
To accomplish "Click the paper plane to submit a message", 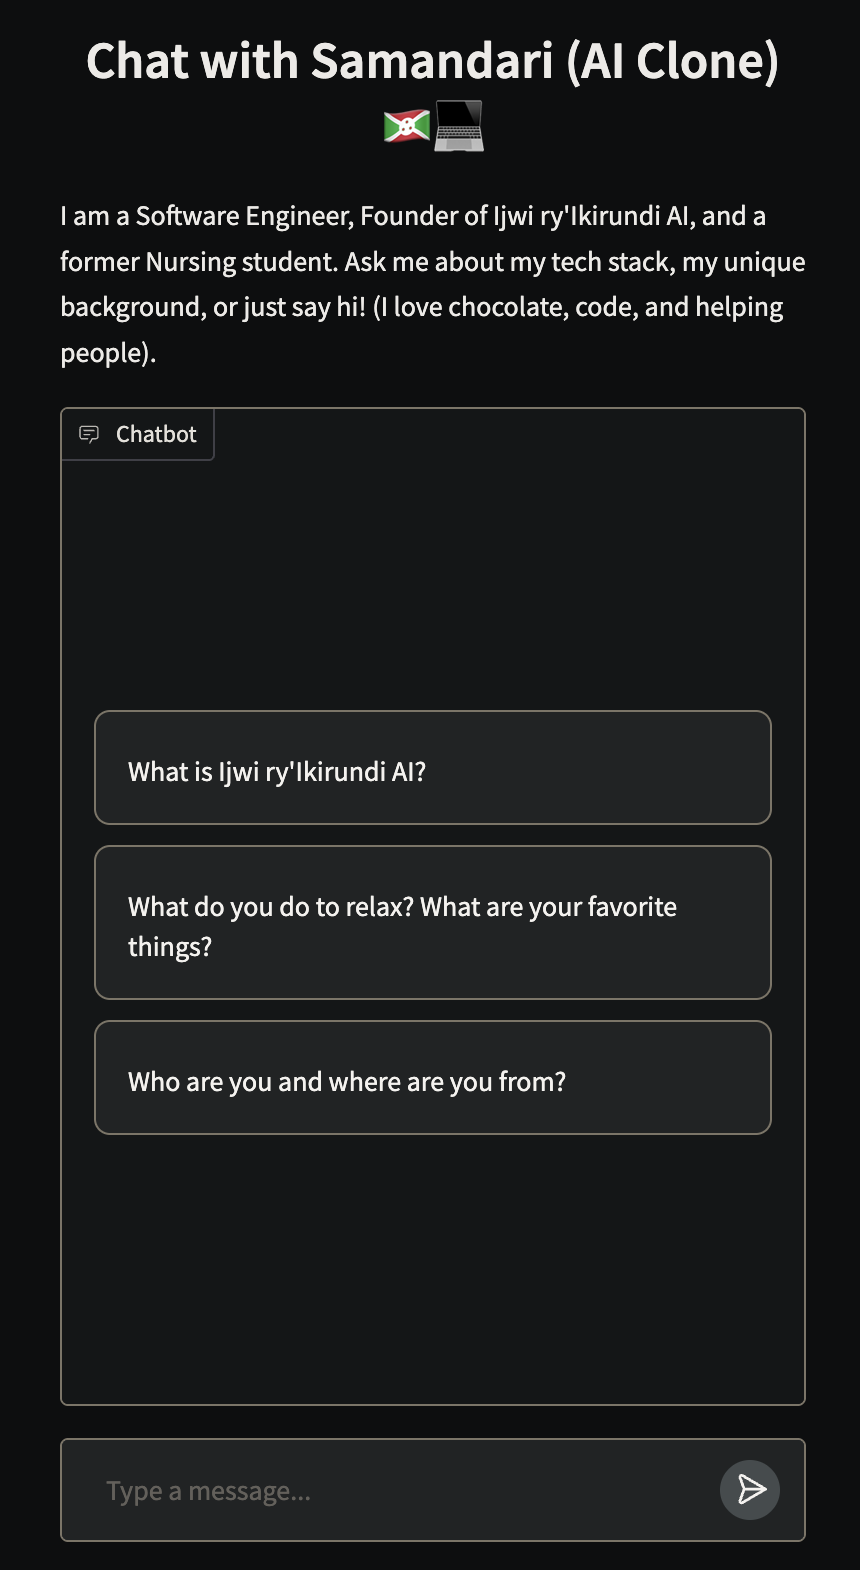I will point(749,1489).
